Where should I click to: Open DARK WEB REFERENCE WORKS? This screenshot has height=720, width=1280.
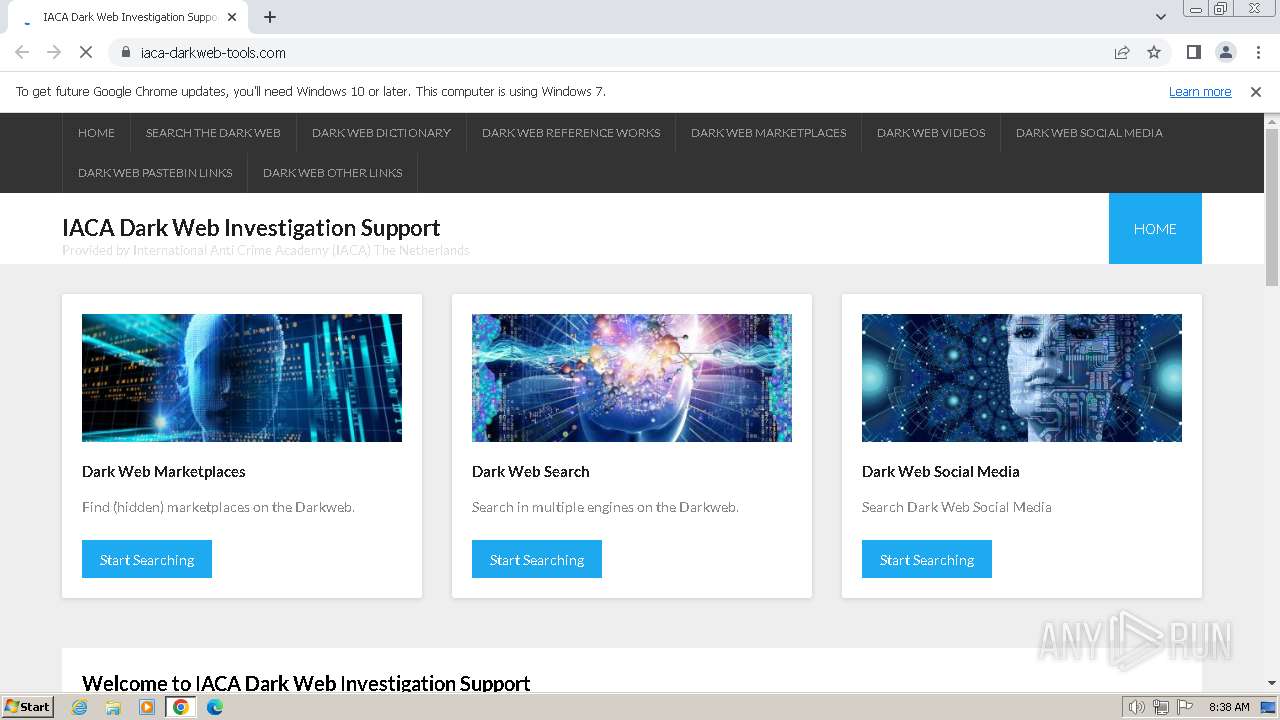[x=571, y=133]
